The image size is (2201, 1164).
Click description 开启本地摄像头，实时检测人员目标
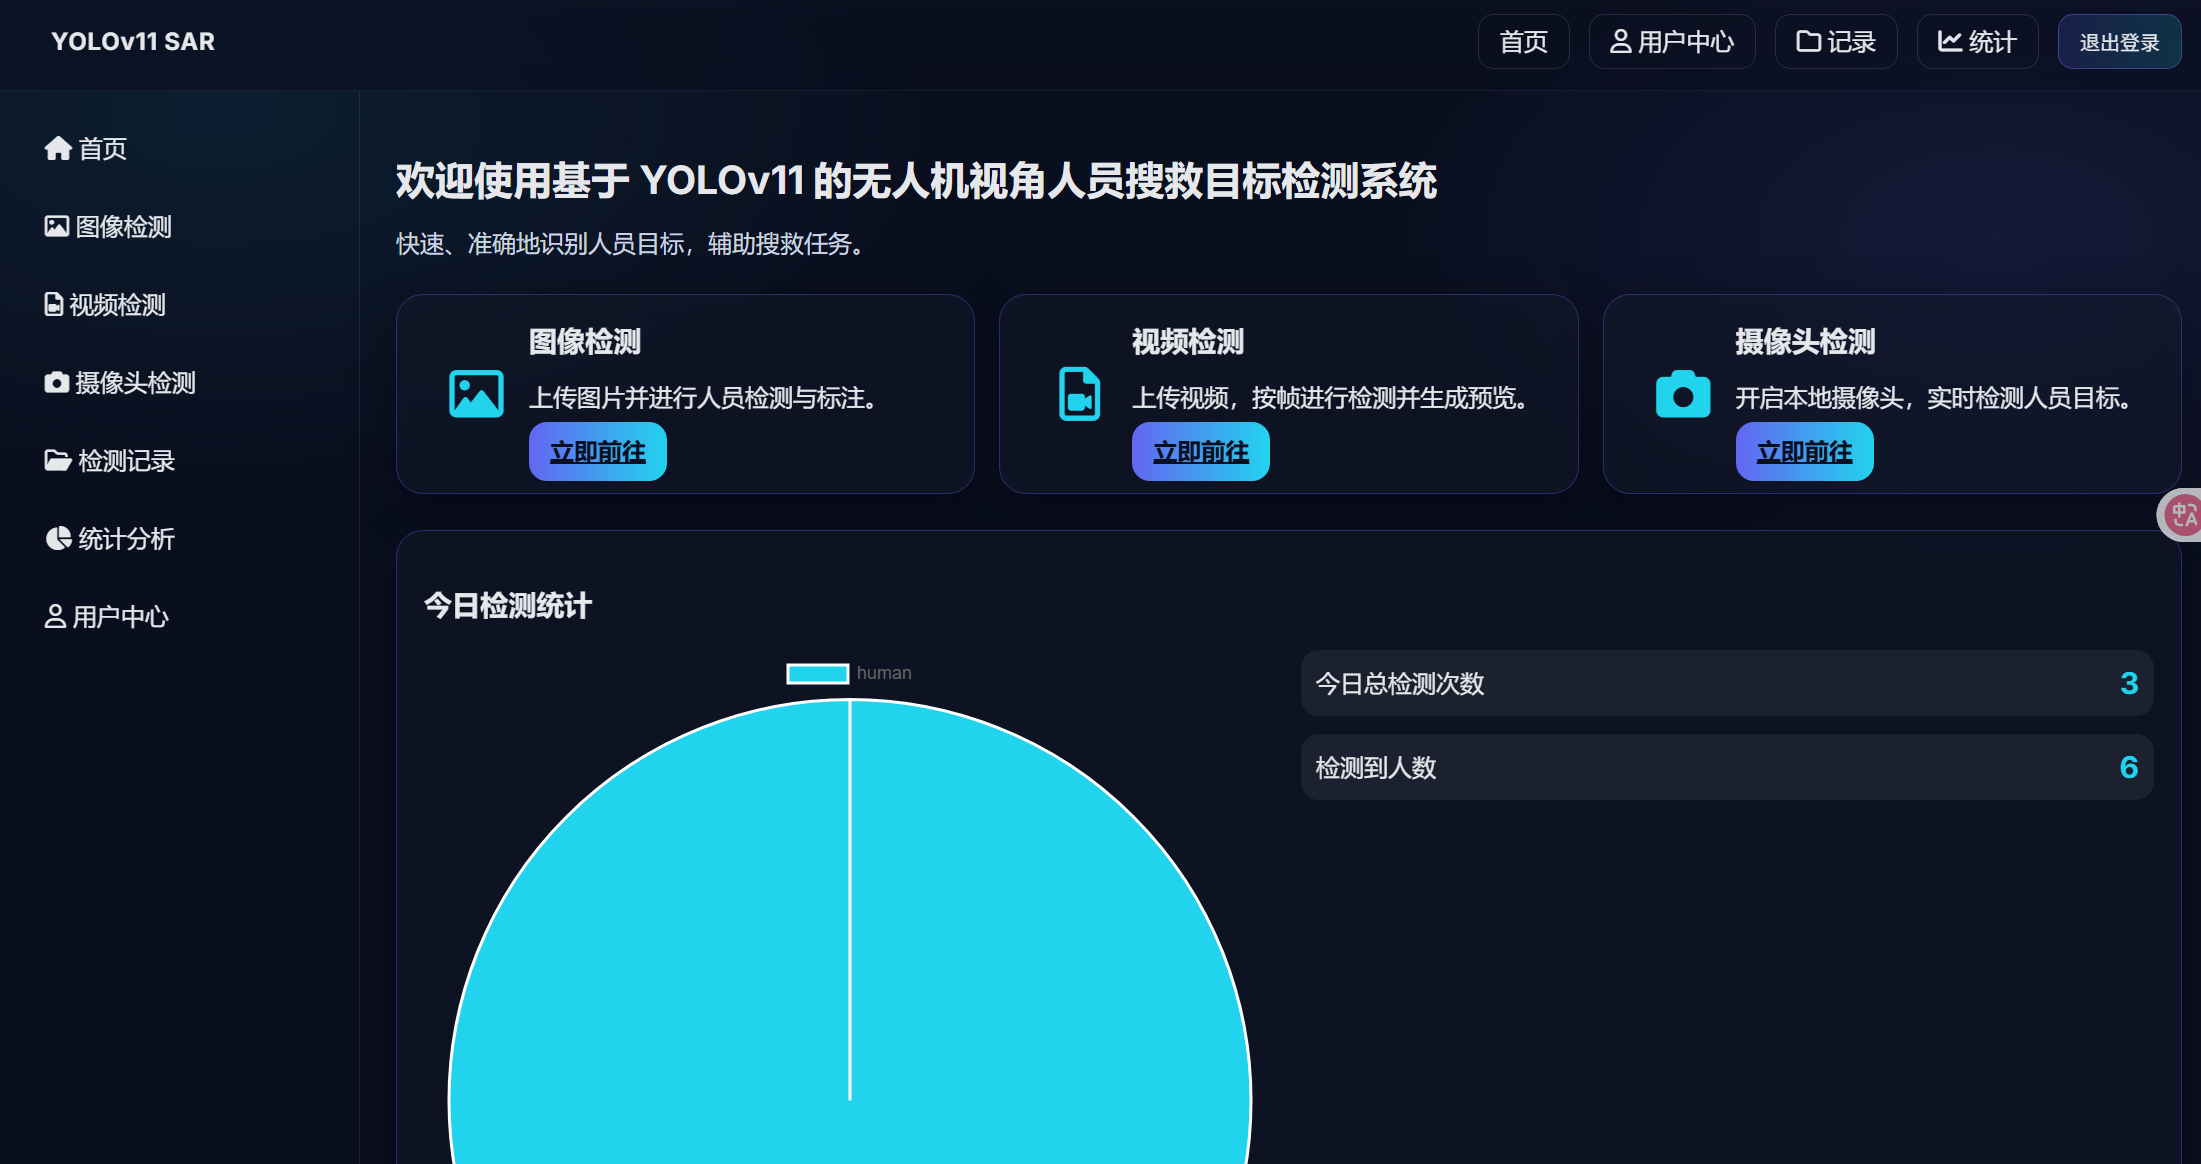[1934, 398]
